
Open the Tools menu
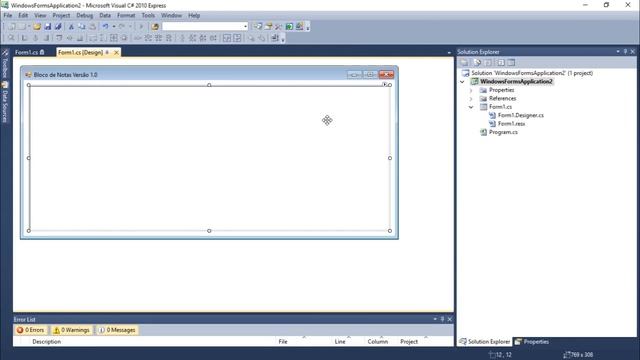[148, 16]
